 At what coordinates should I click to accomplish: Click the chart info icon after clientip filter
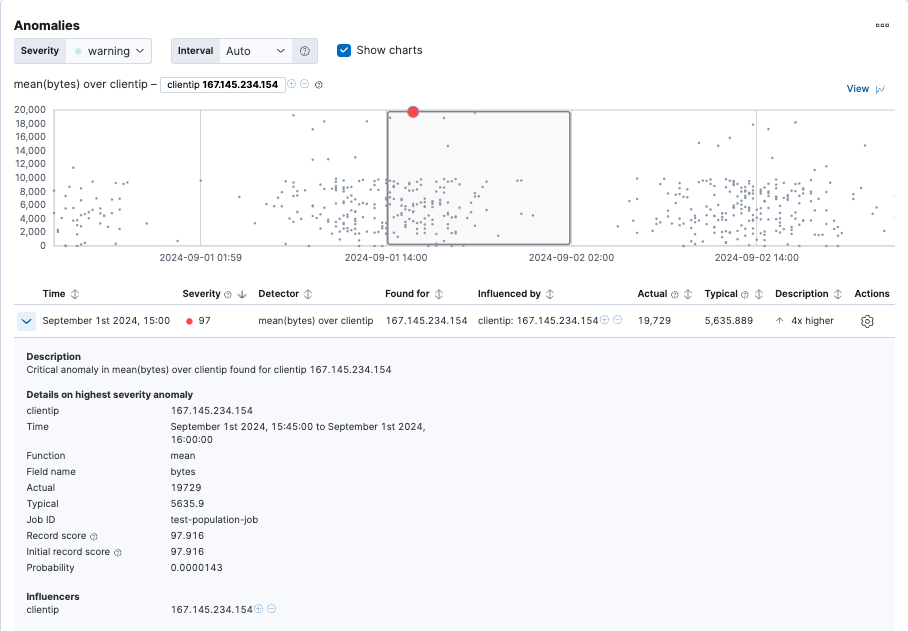319,85
